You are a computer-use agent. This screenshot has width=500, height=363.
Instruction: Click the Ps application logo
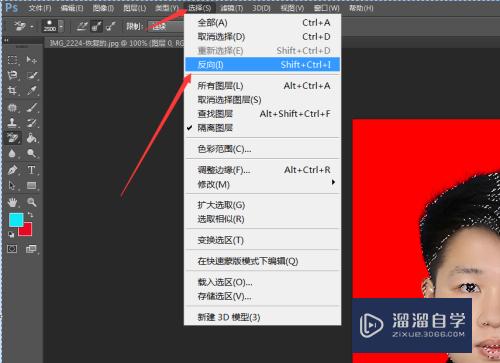pos(11,8)
